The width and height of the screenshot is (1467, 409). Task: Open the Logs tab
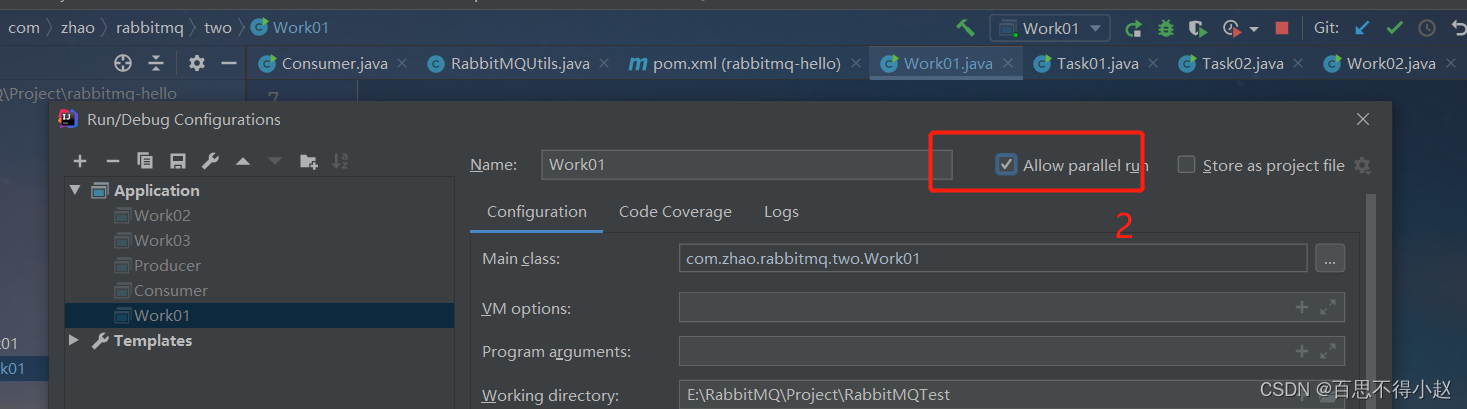(x=781, y=212)
